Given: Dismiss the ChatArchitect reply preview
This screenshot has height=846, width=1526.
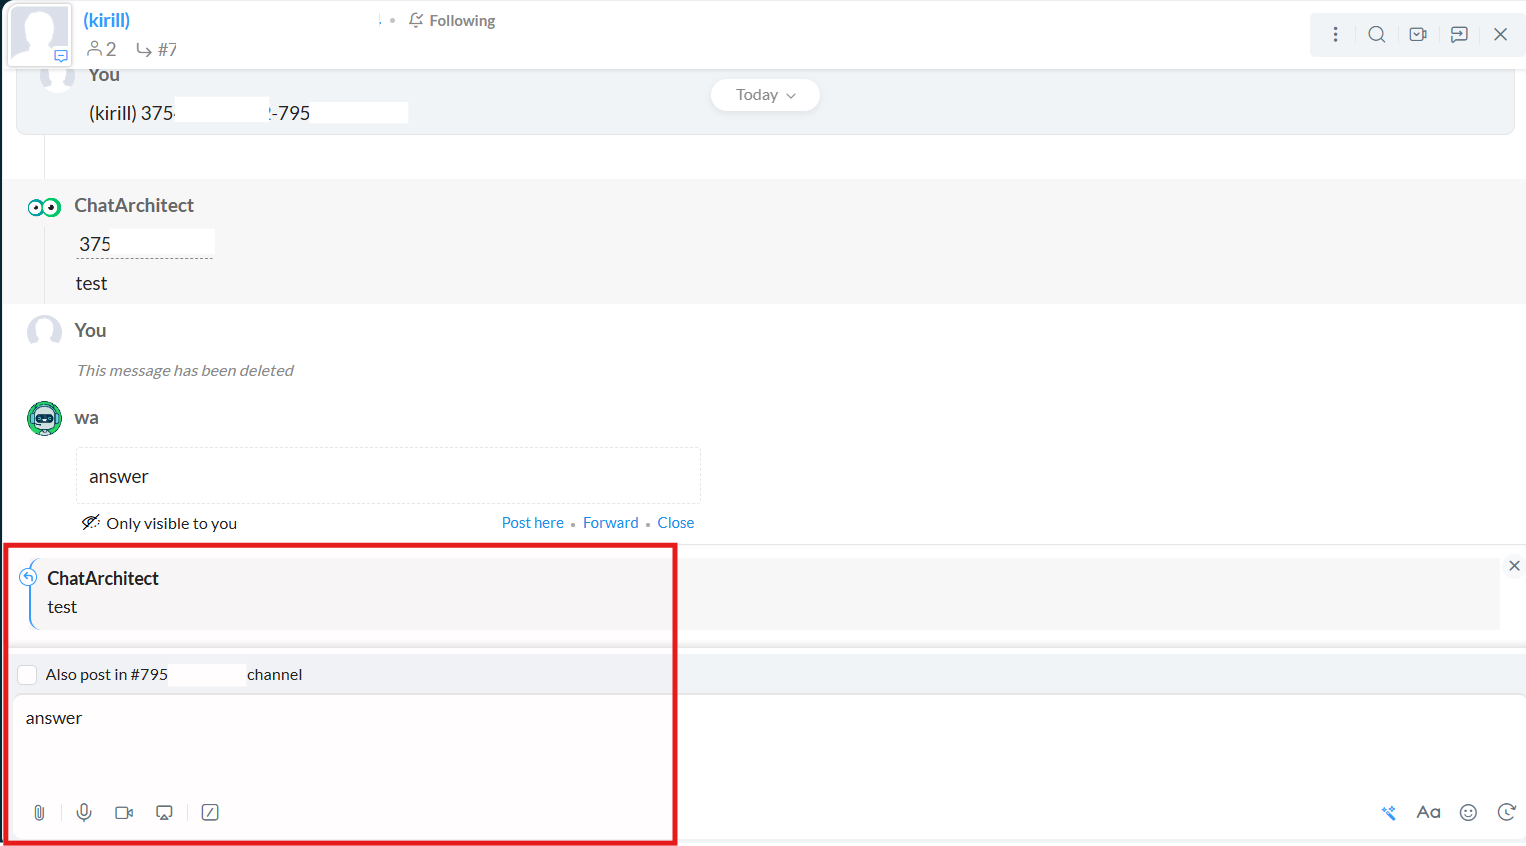Looking at the screenshot, I should tap(1514, 566).
